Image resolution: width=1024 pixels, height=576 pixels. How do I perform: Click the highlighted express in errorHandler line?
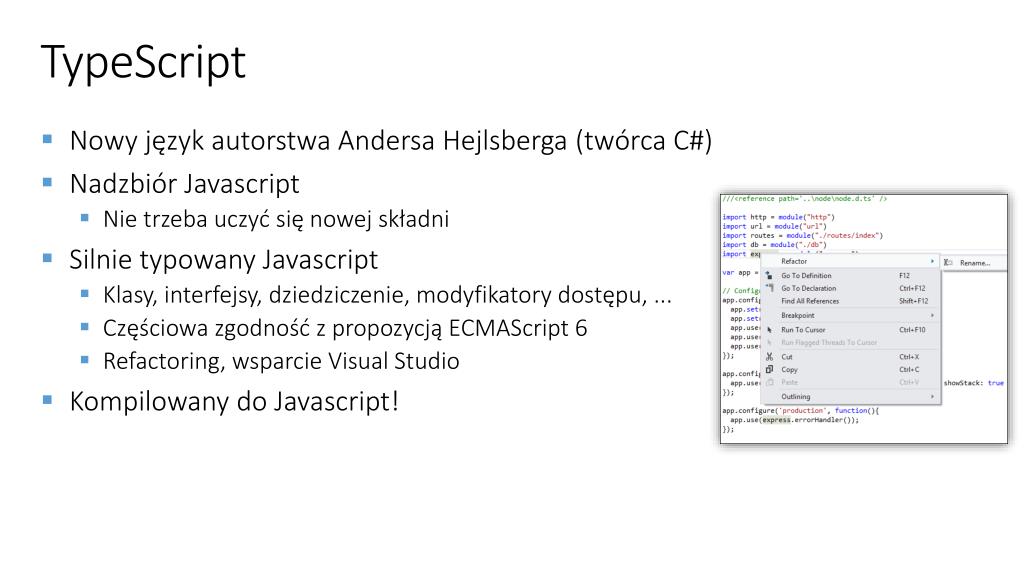tap(776, 420)
